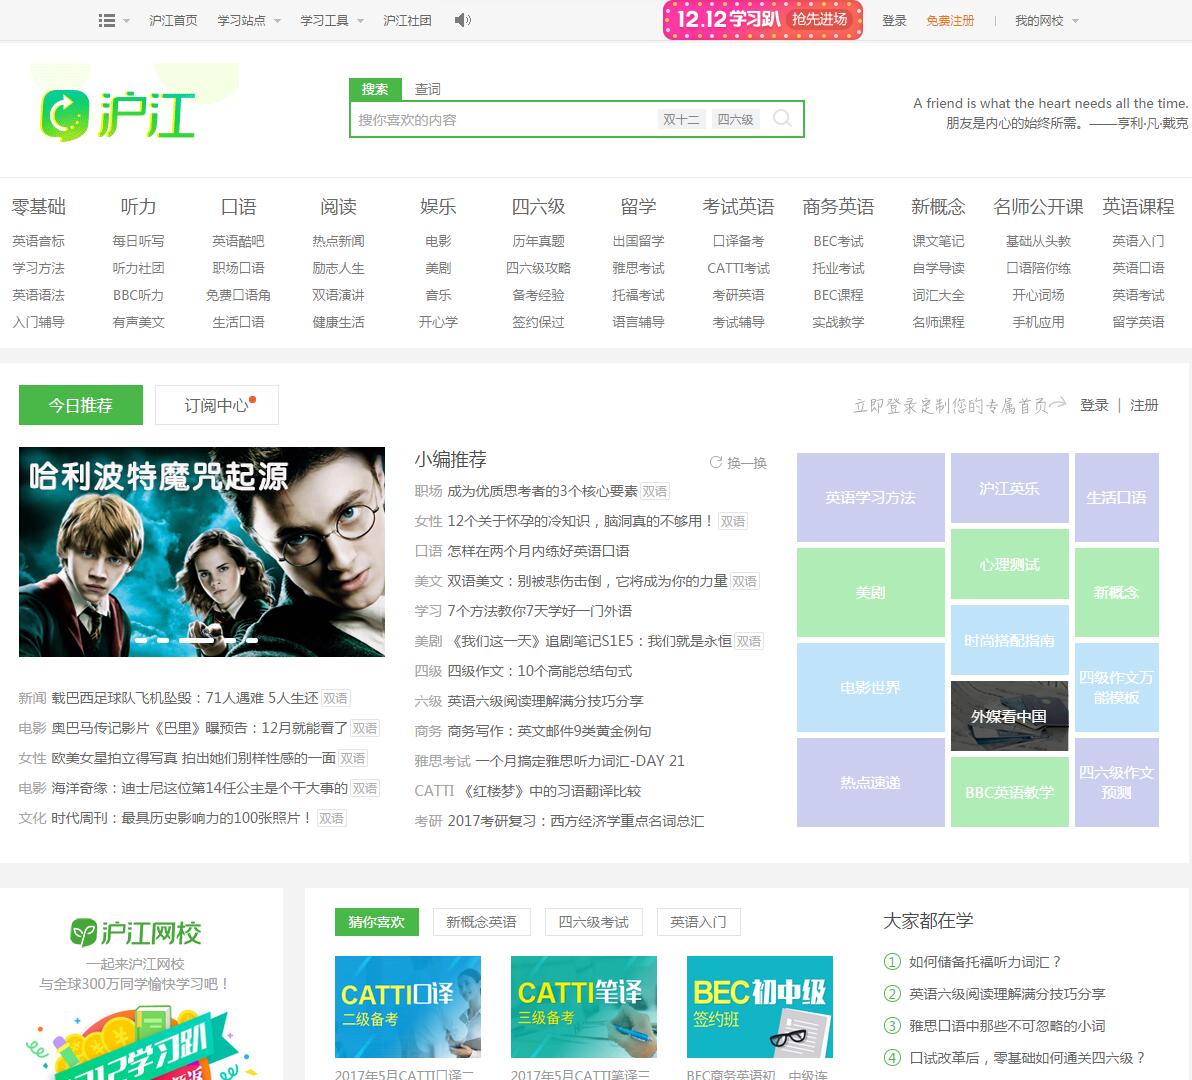Open article 四级作文：10个高能总结句式
The image size is (1192, 1080).
point(540,670)
